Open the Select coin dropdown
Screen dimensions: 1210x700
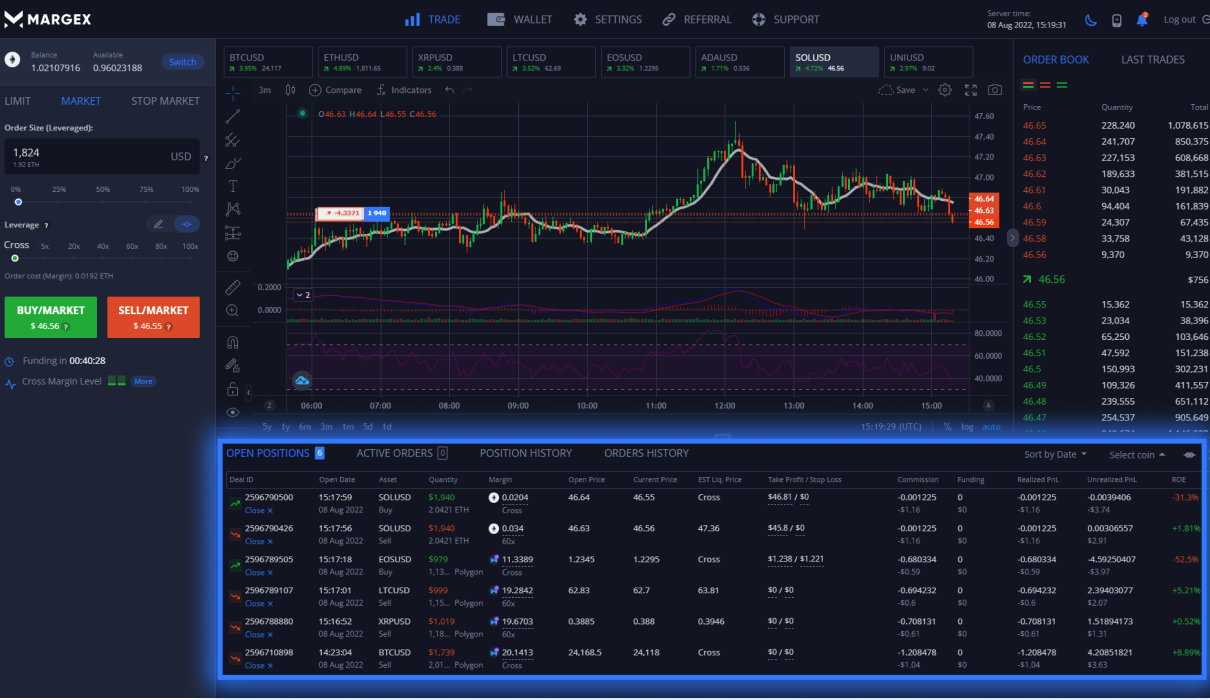[x=1137, y=455]
